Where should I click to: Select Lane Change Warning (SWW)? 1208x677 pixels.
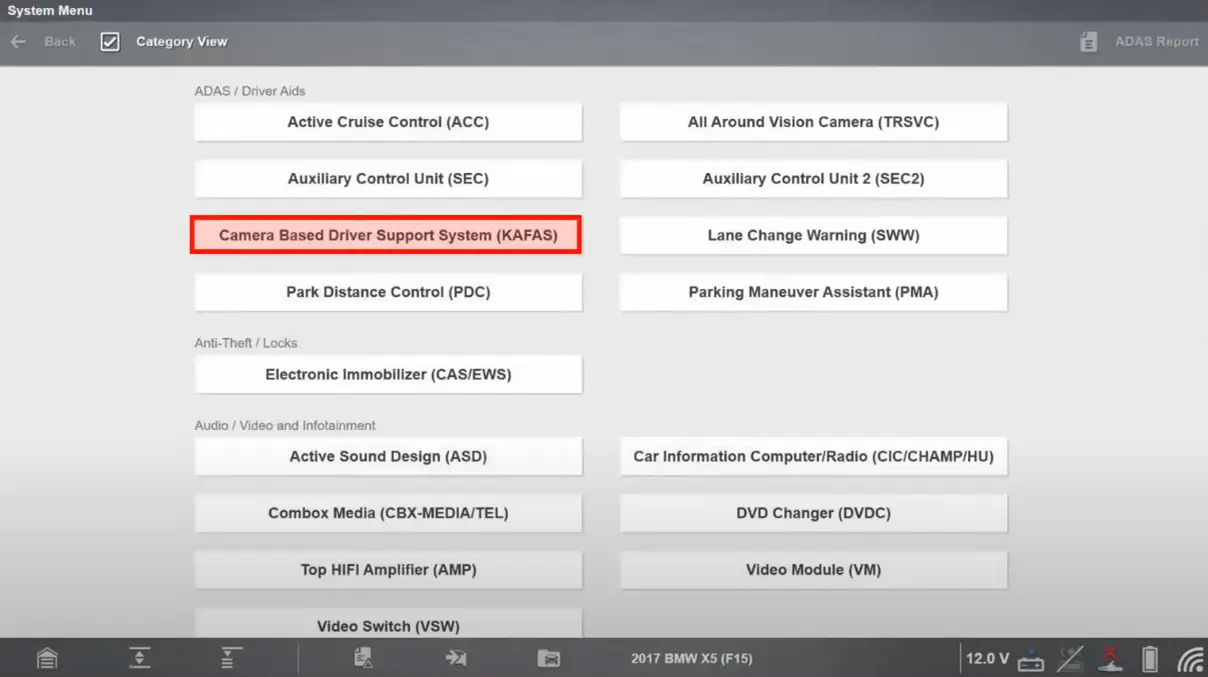click(x=813, y=236)
